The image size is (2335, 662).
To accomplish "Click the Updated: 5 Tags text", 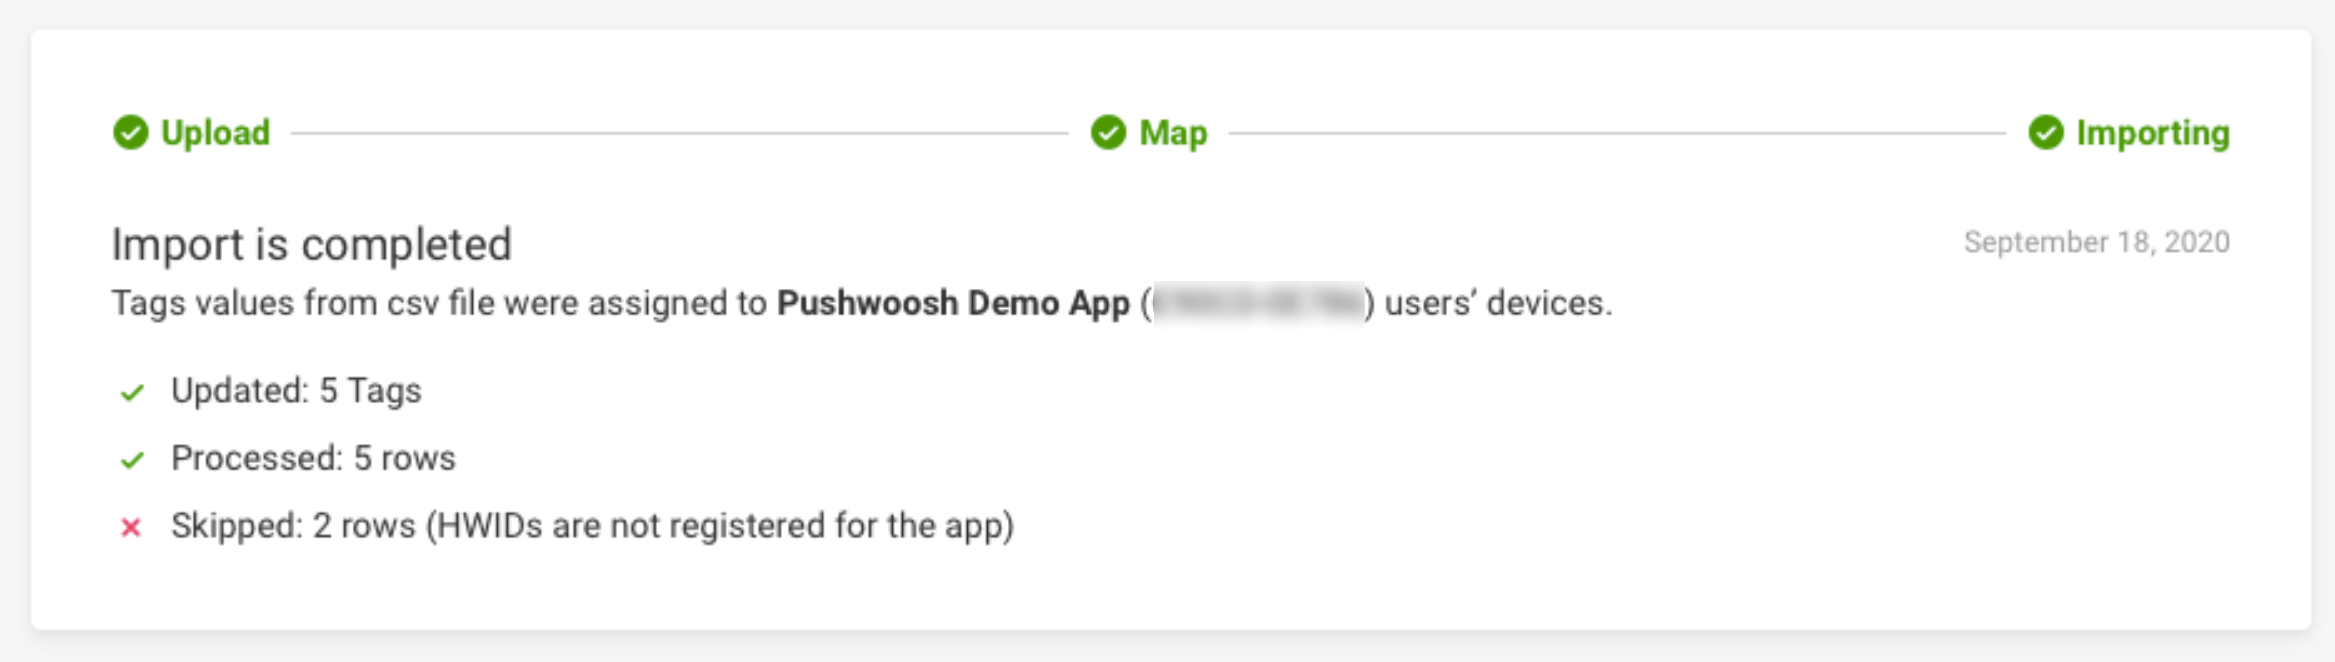I will tap(296, 390).
